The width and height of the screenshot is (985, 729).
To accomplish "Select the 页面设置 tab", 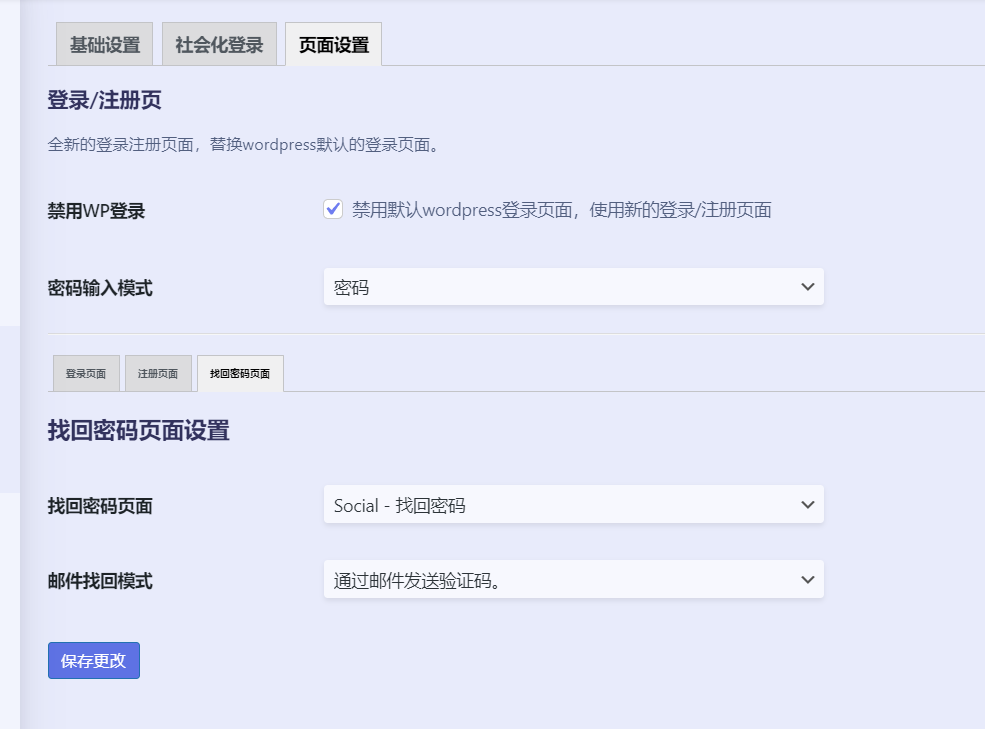I will 333,45.
